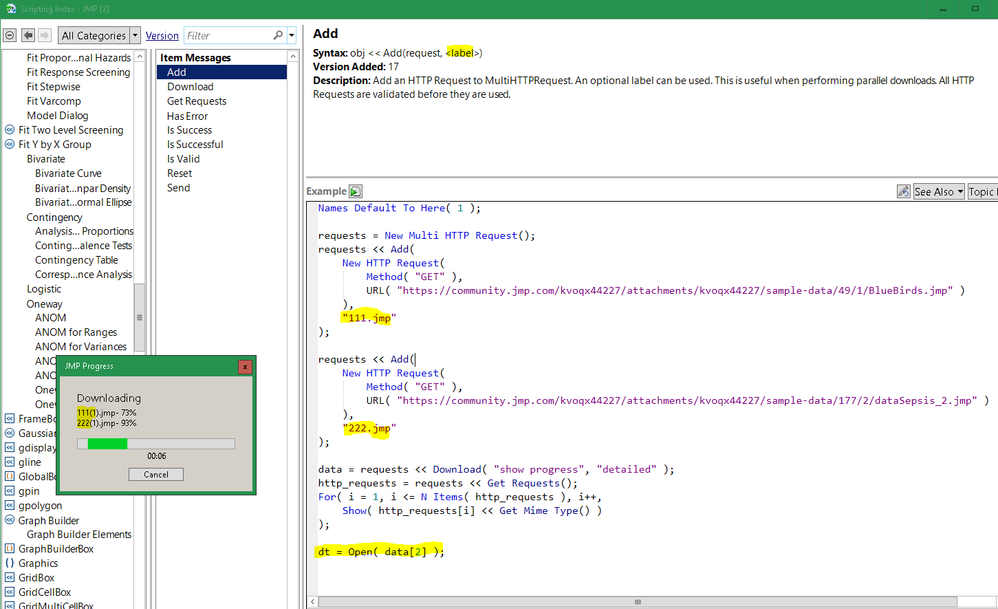The height and width of the screenshot is (609, 998).
Task: Open the Version link
Action: pos(163,35)
